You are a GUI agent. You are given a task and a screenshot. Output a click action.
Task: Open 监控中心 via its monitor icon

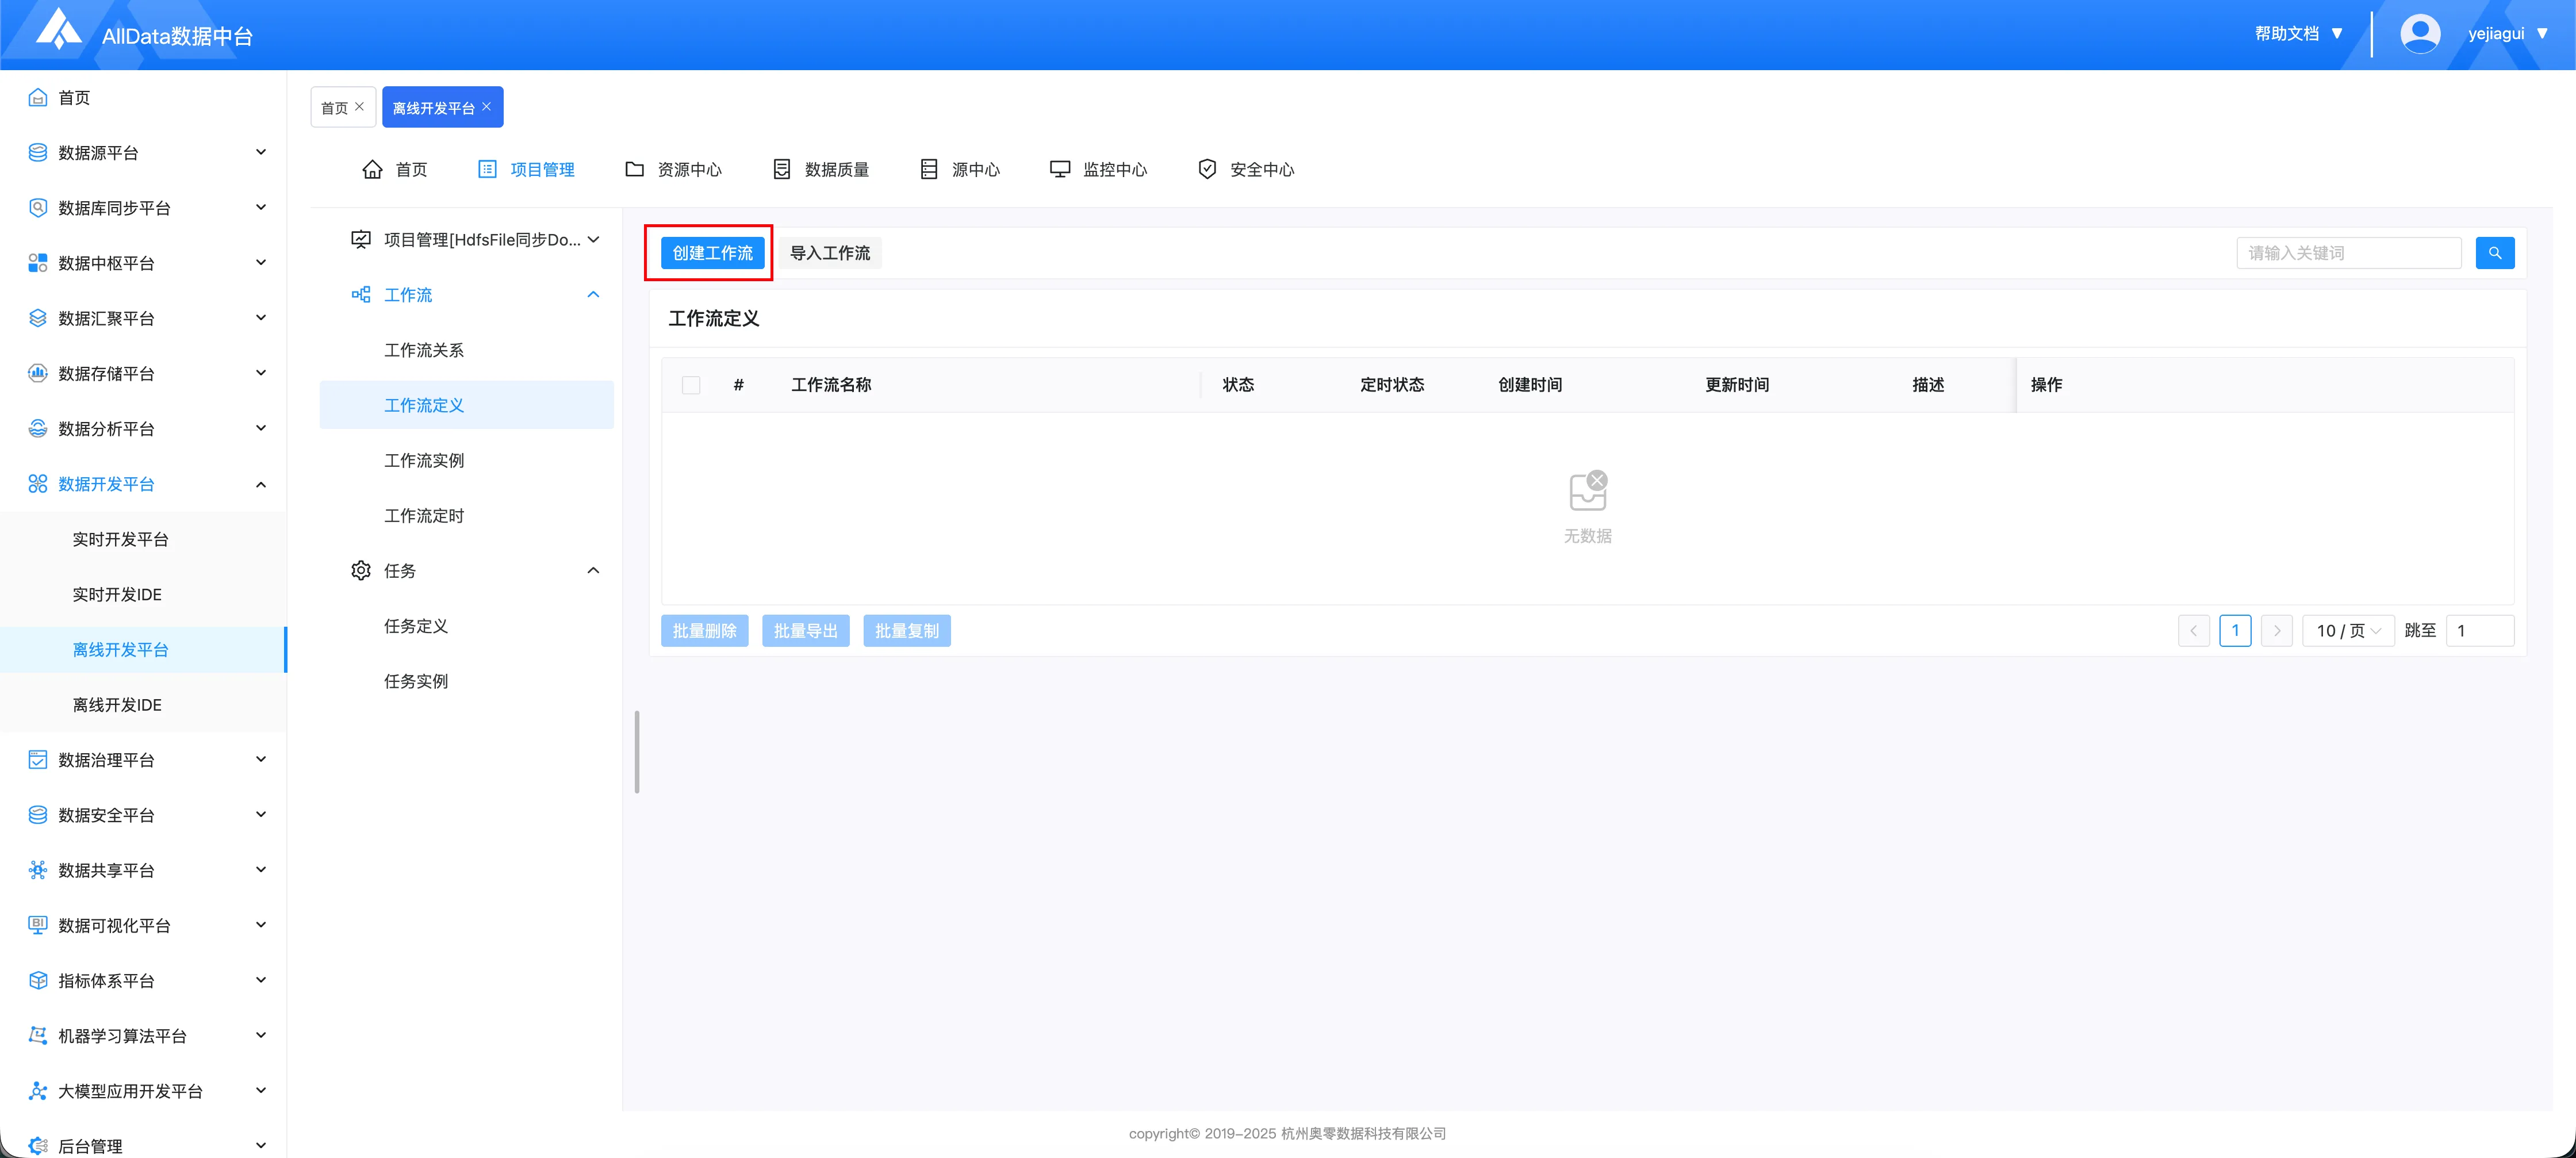coord(1059,169)
